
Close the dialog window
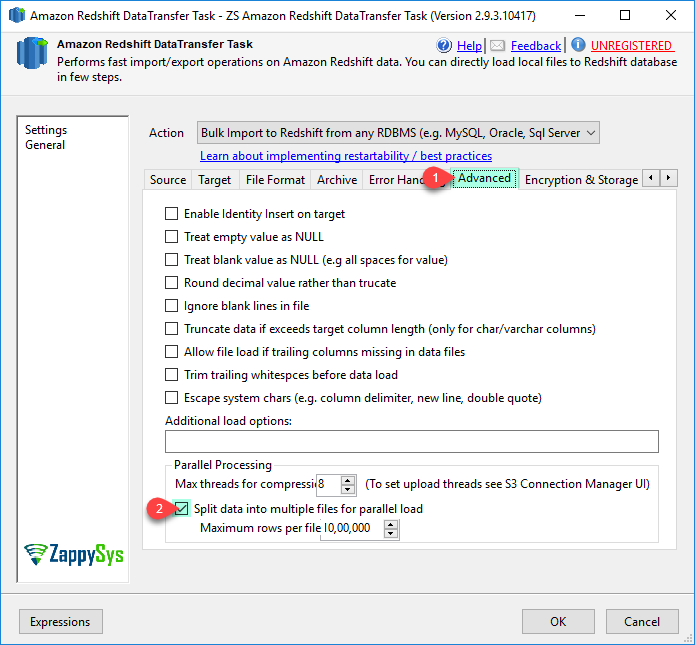coord(671,16)
